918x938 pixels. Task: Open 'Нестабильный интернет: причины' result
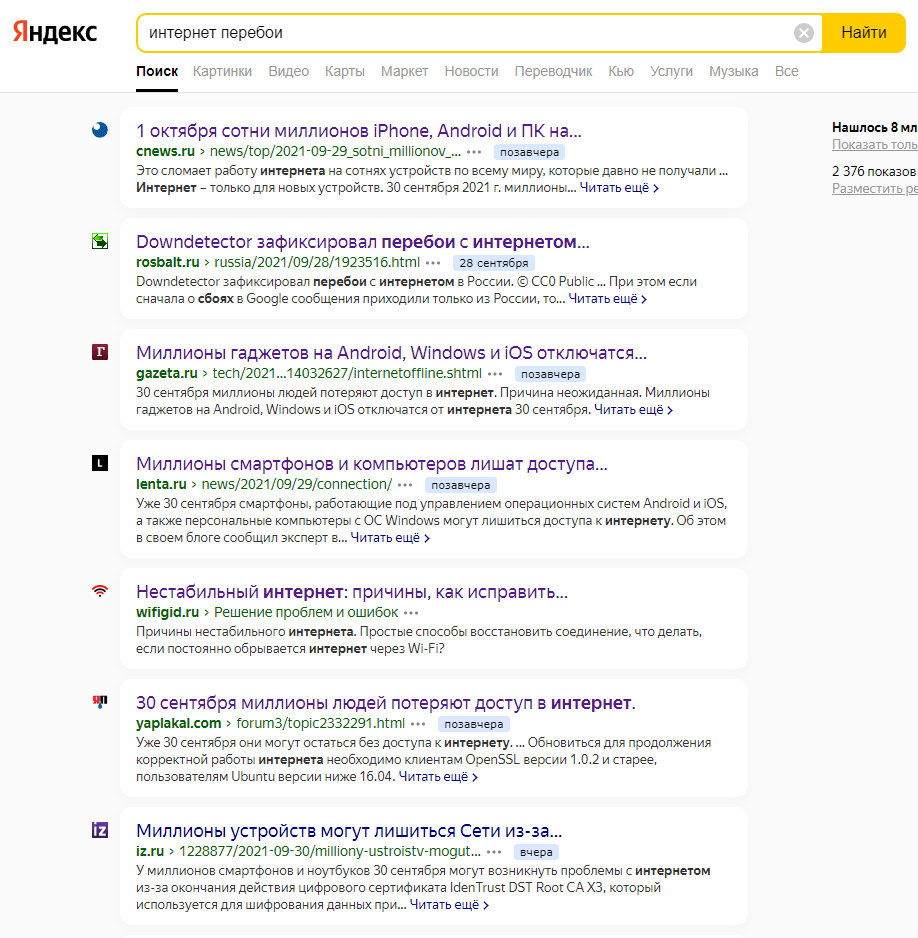point(352,592)
